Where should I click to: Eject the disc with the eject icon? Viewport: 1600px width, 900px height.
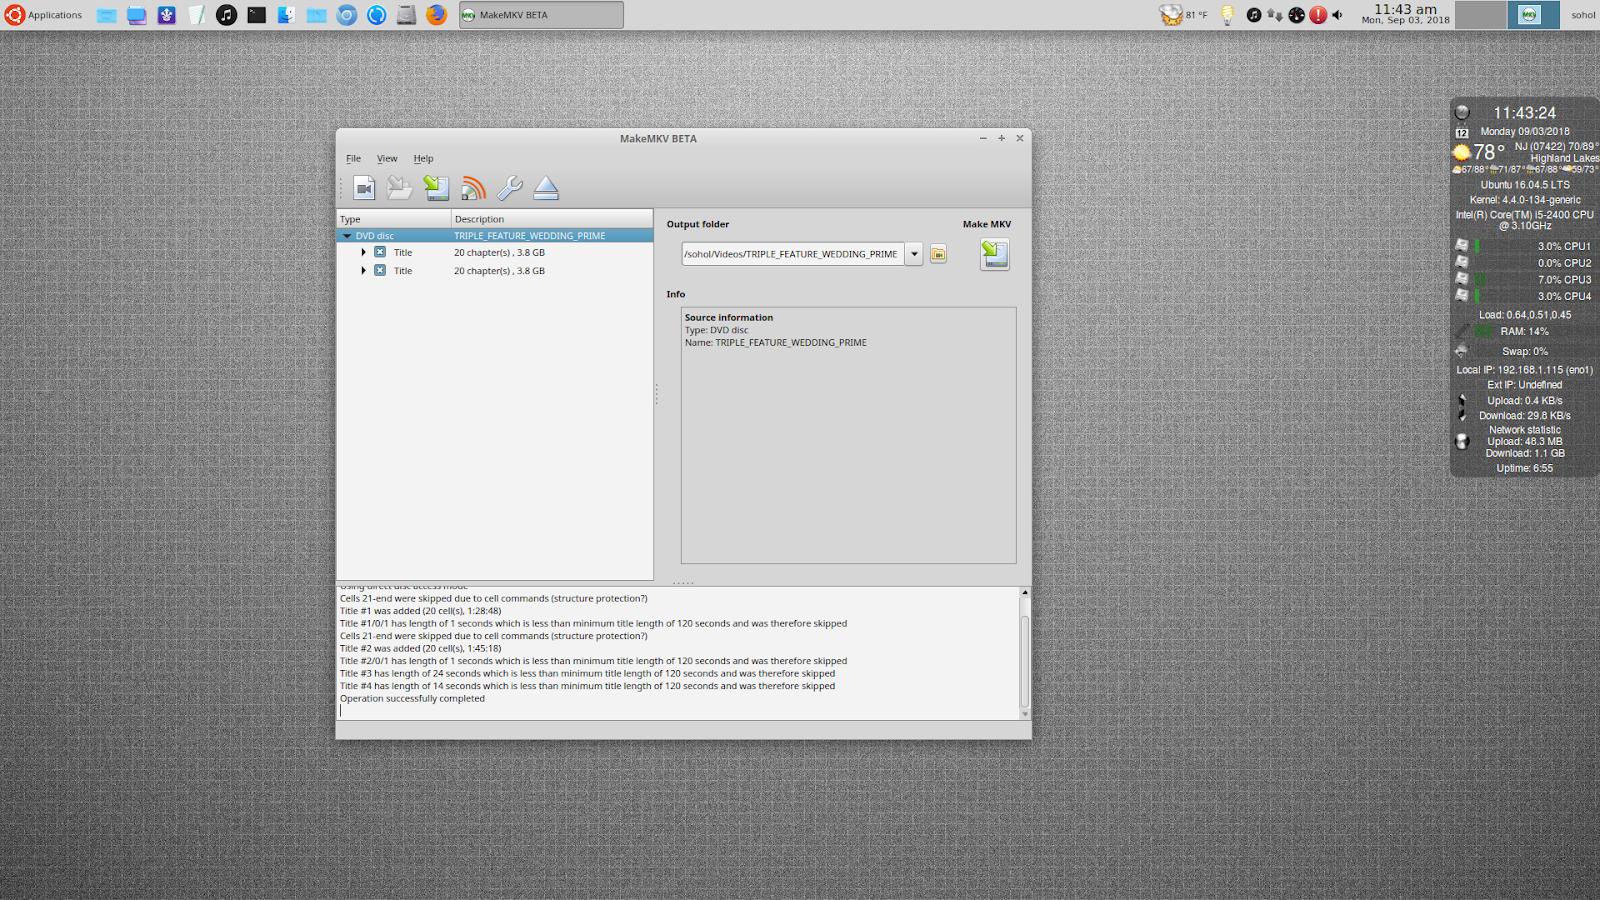pyautogui.click(x=546, y=188)
